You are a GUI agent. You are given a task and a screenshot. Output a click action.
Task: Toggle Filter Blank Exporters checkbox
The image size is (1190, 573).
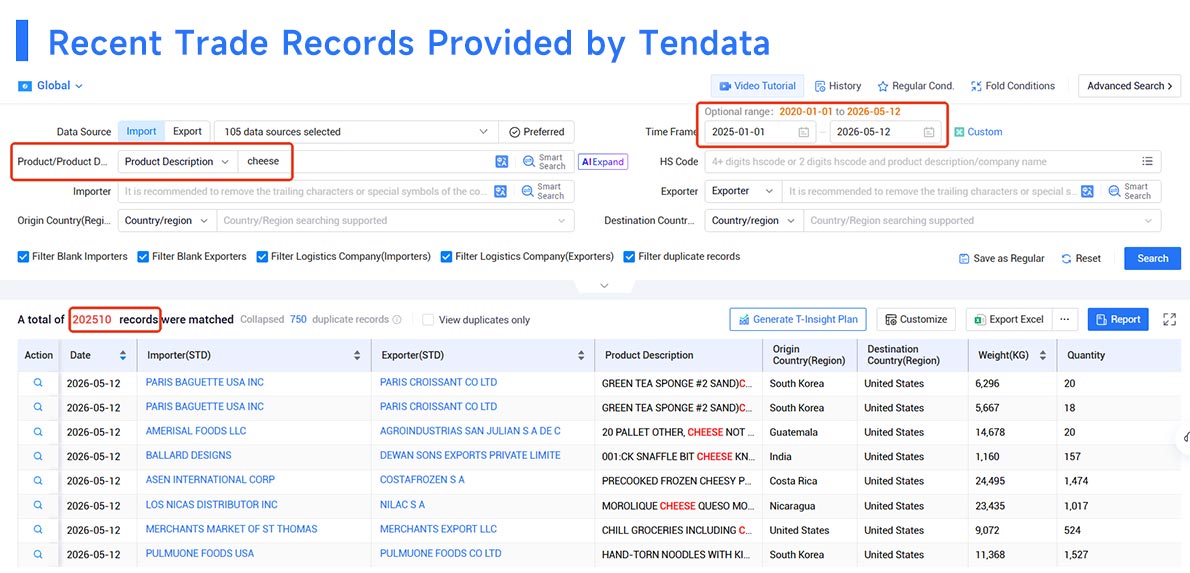click(x=143, y=257)
